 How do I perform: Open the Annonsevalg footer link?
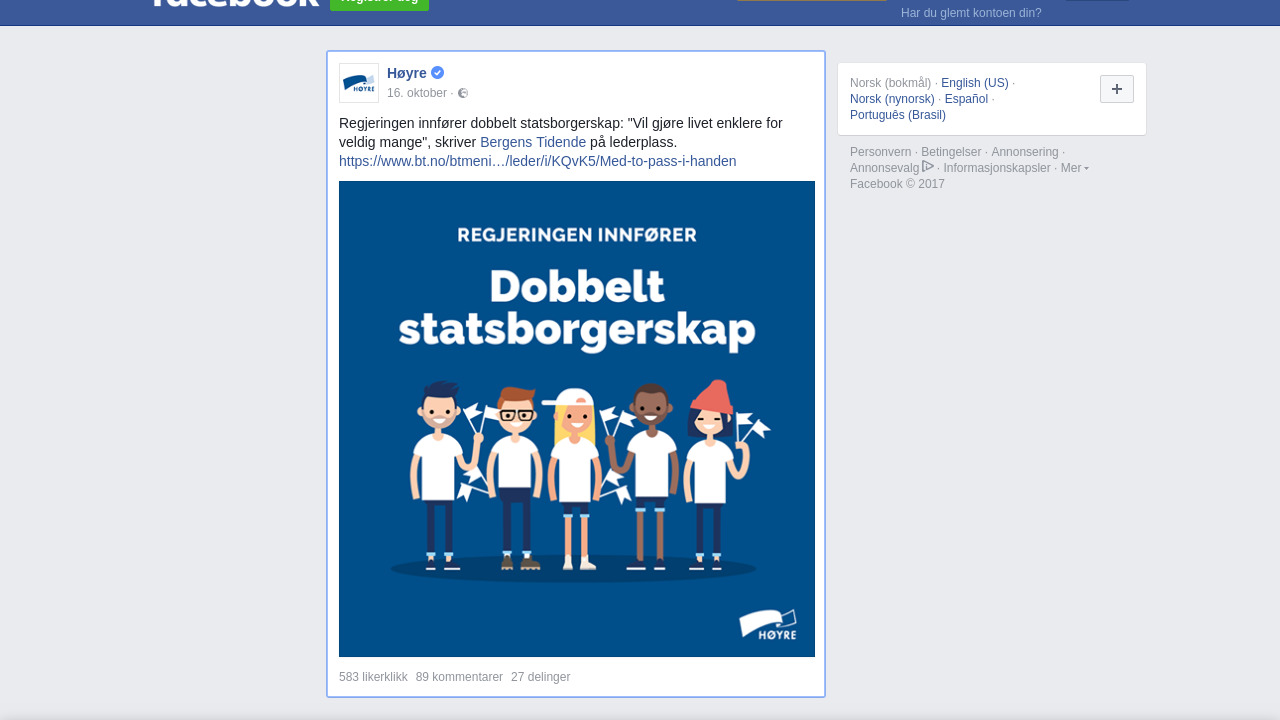pos(885,168)
